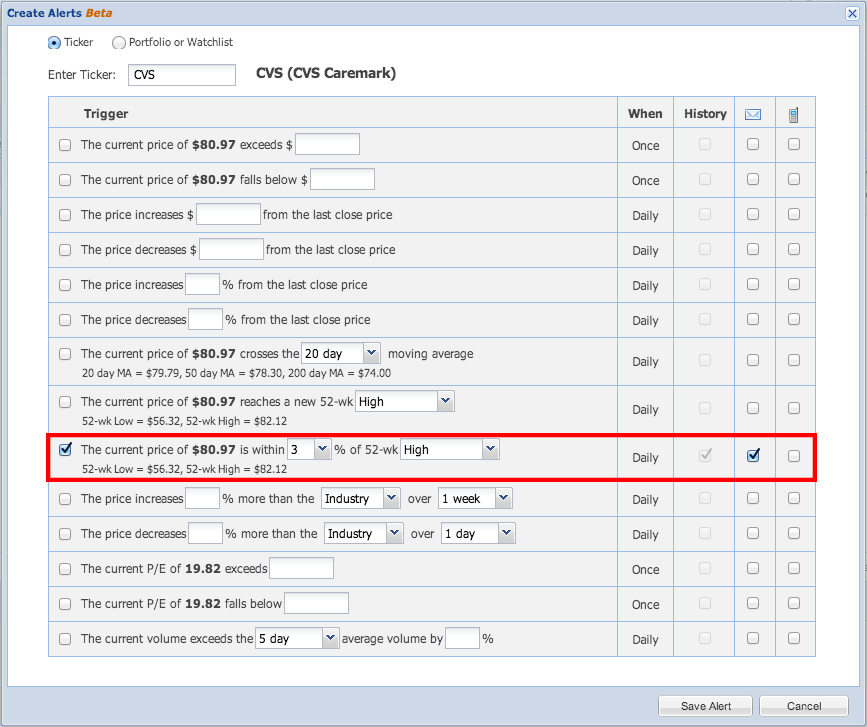Enable the P/E falls below trigger checkbox
The width and height of the screenshot is (867, 727).
(x=65, y=604)
